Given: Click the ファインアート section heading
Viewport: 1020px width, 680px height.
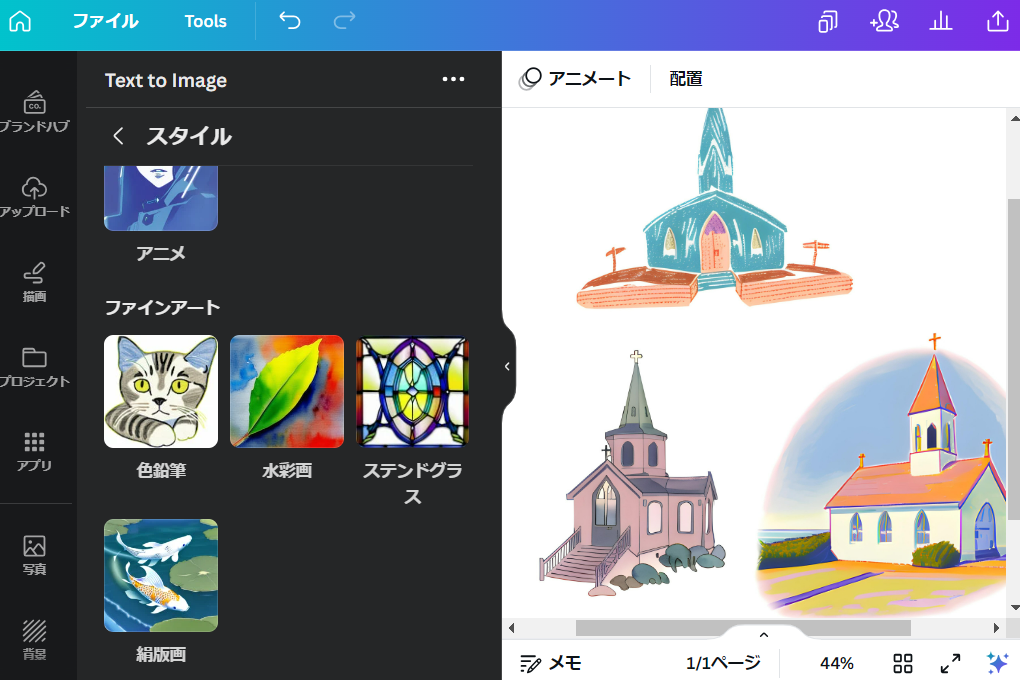Looking at the screenshot, I should (162, 307).
